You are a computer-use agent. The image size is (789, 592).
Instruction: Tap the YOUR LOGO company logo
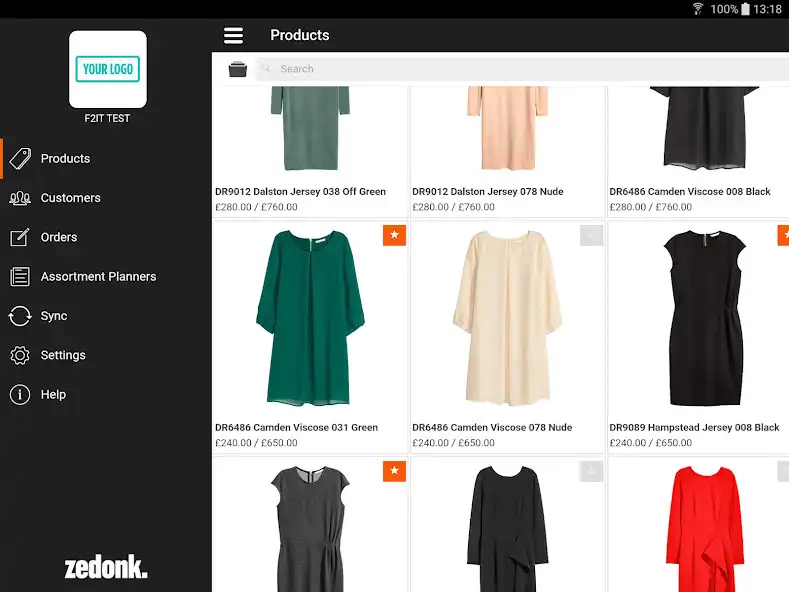(x=108, y=69)
